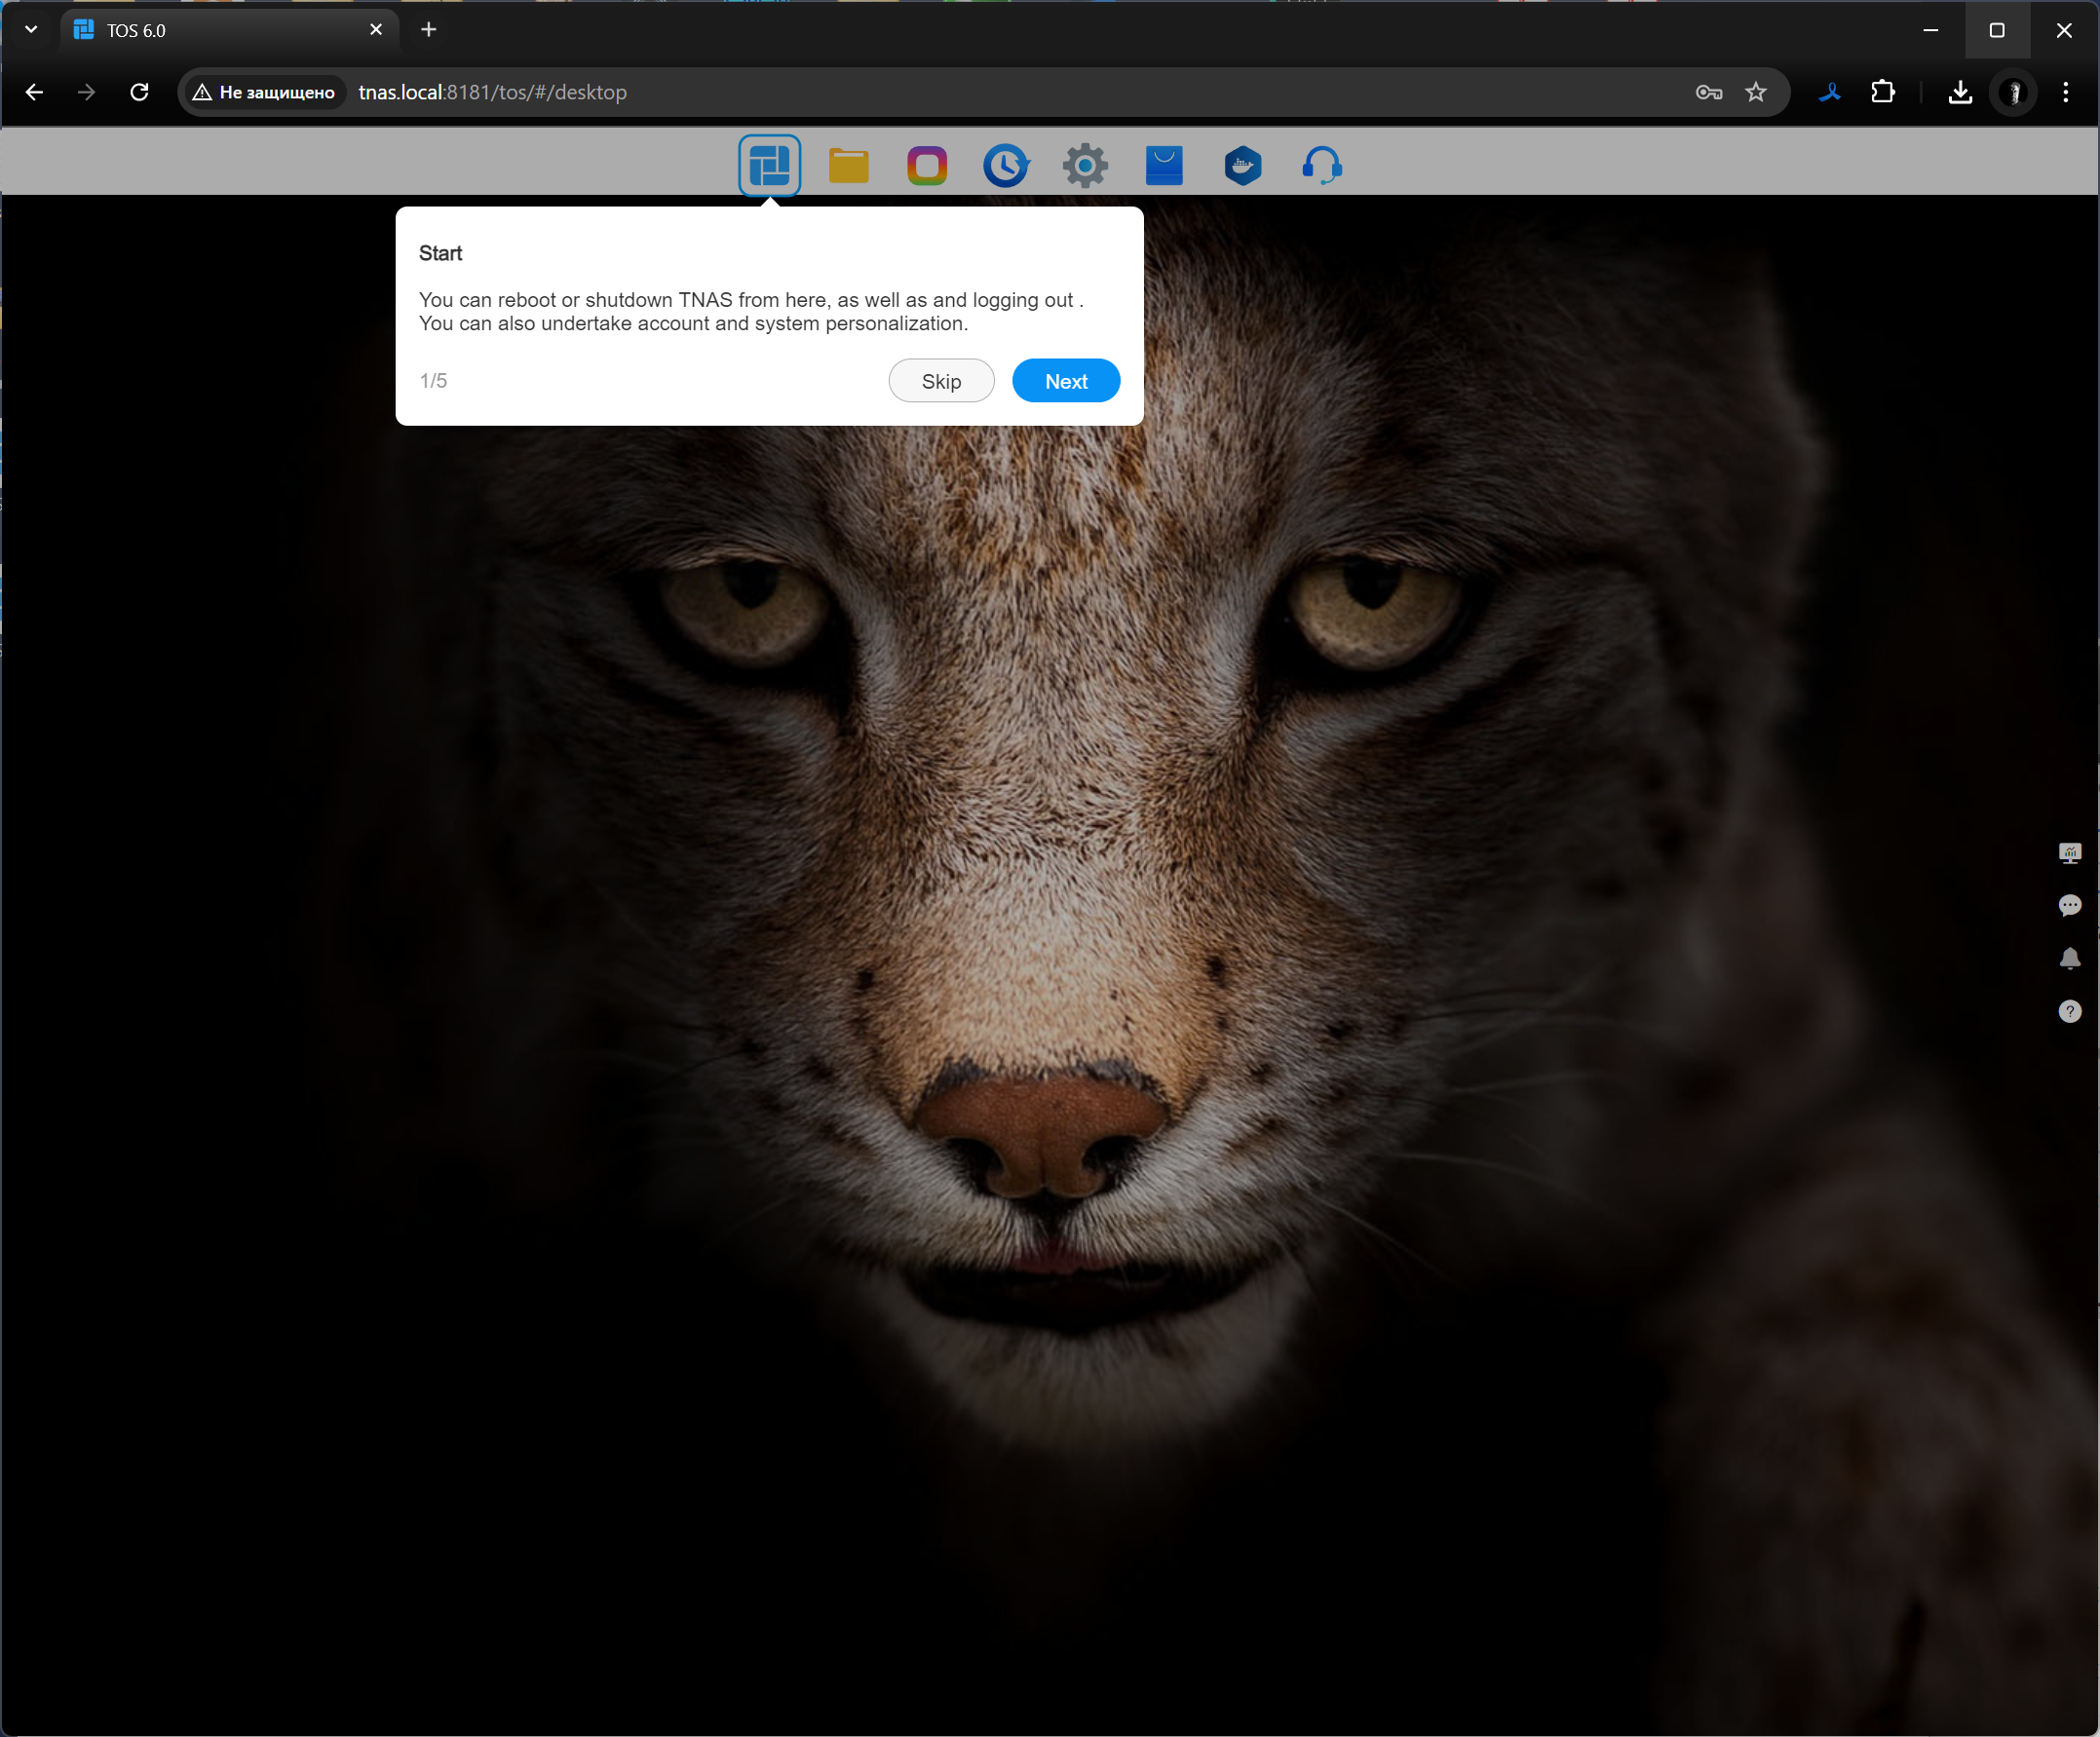The image size is (2100, 1737).
Task: Click Next in the Start tour
Action: (x=1066, y=381)
